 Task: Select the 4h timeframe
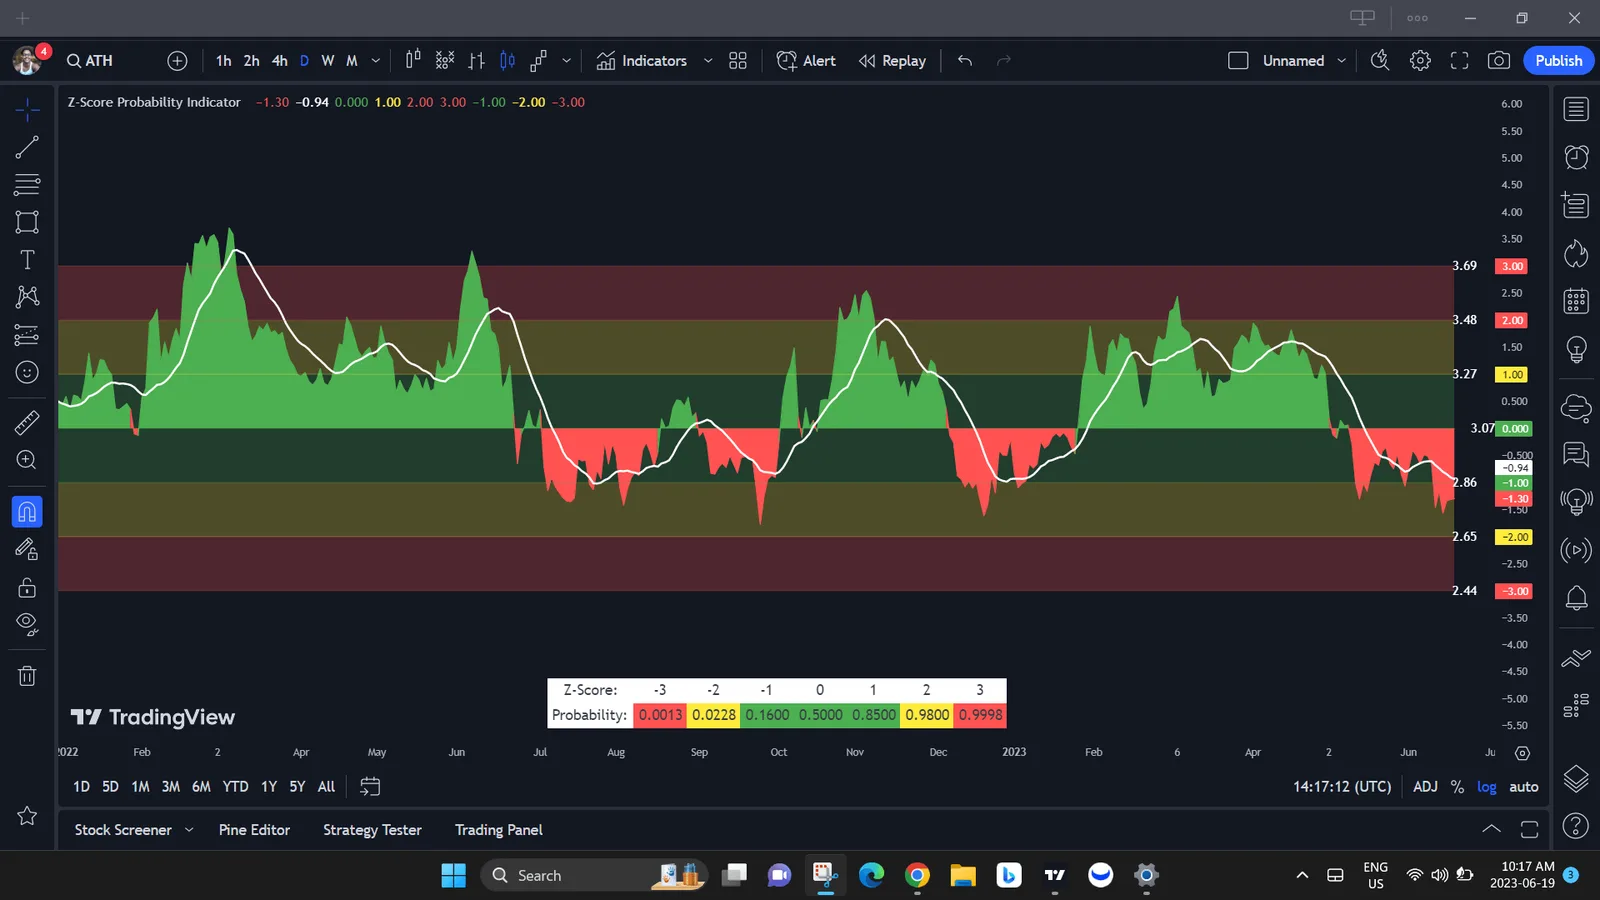(x=280, y=61)
